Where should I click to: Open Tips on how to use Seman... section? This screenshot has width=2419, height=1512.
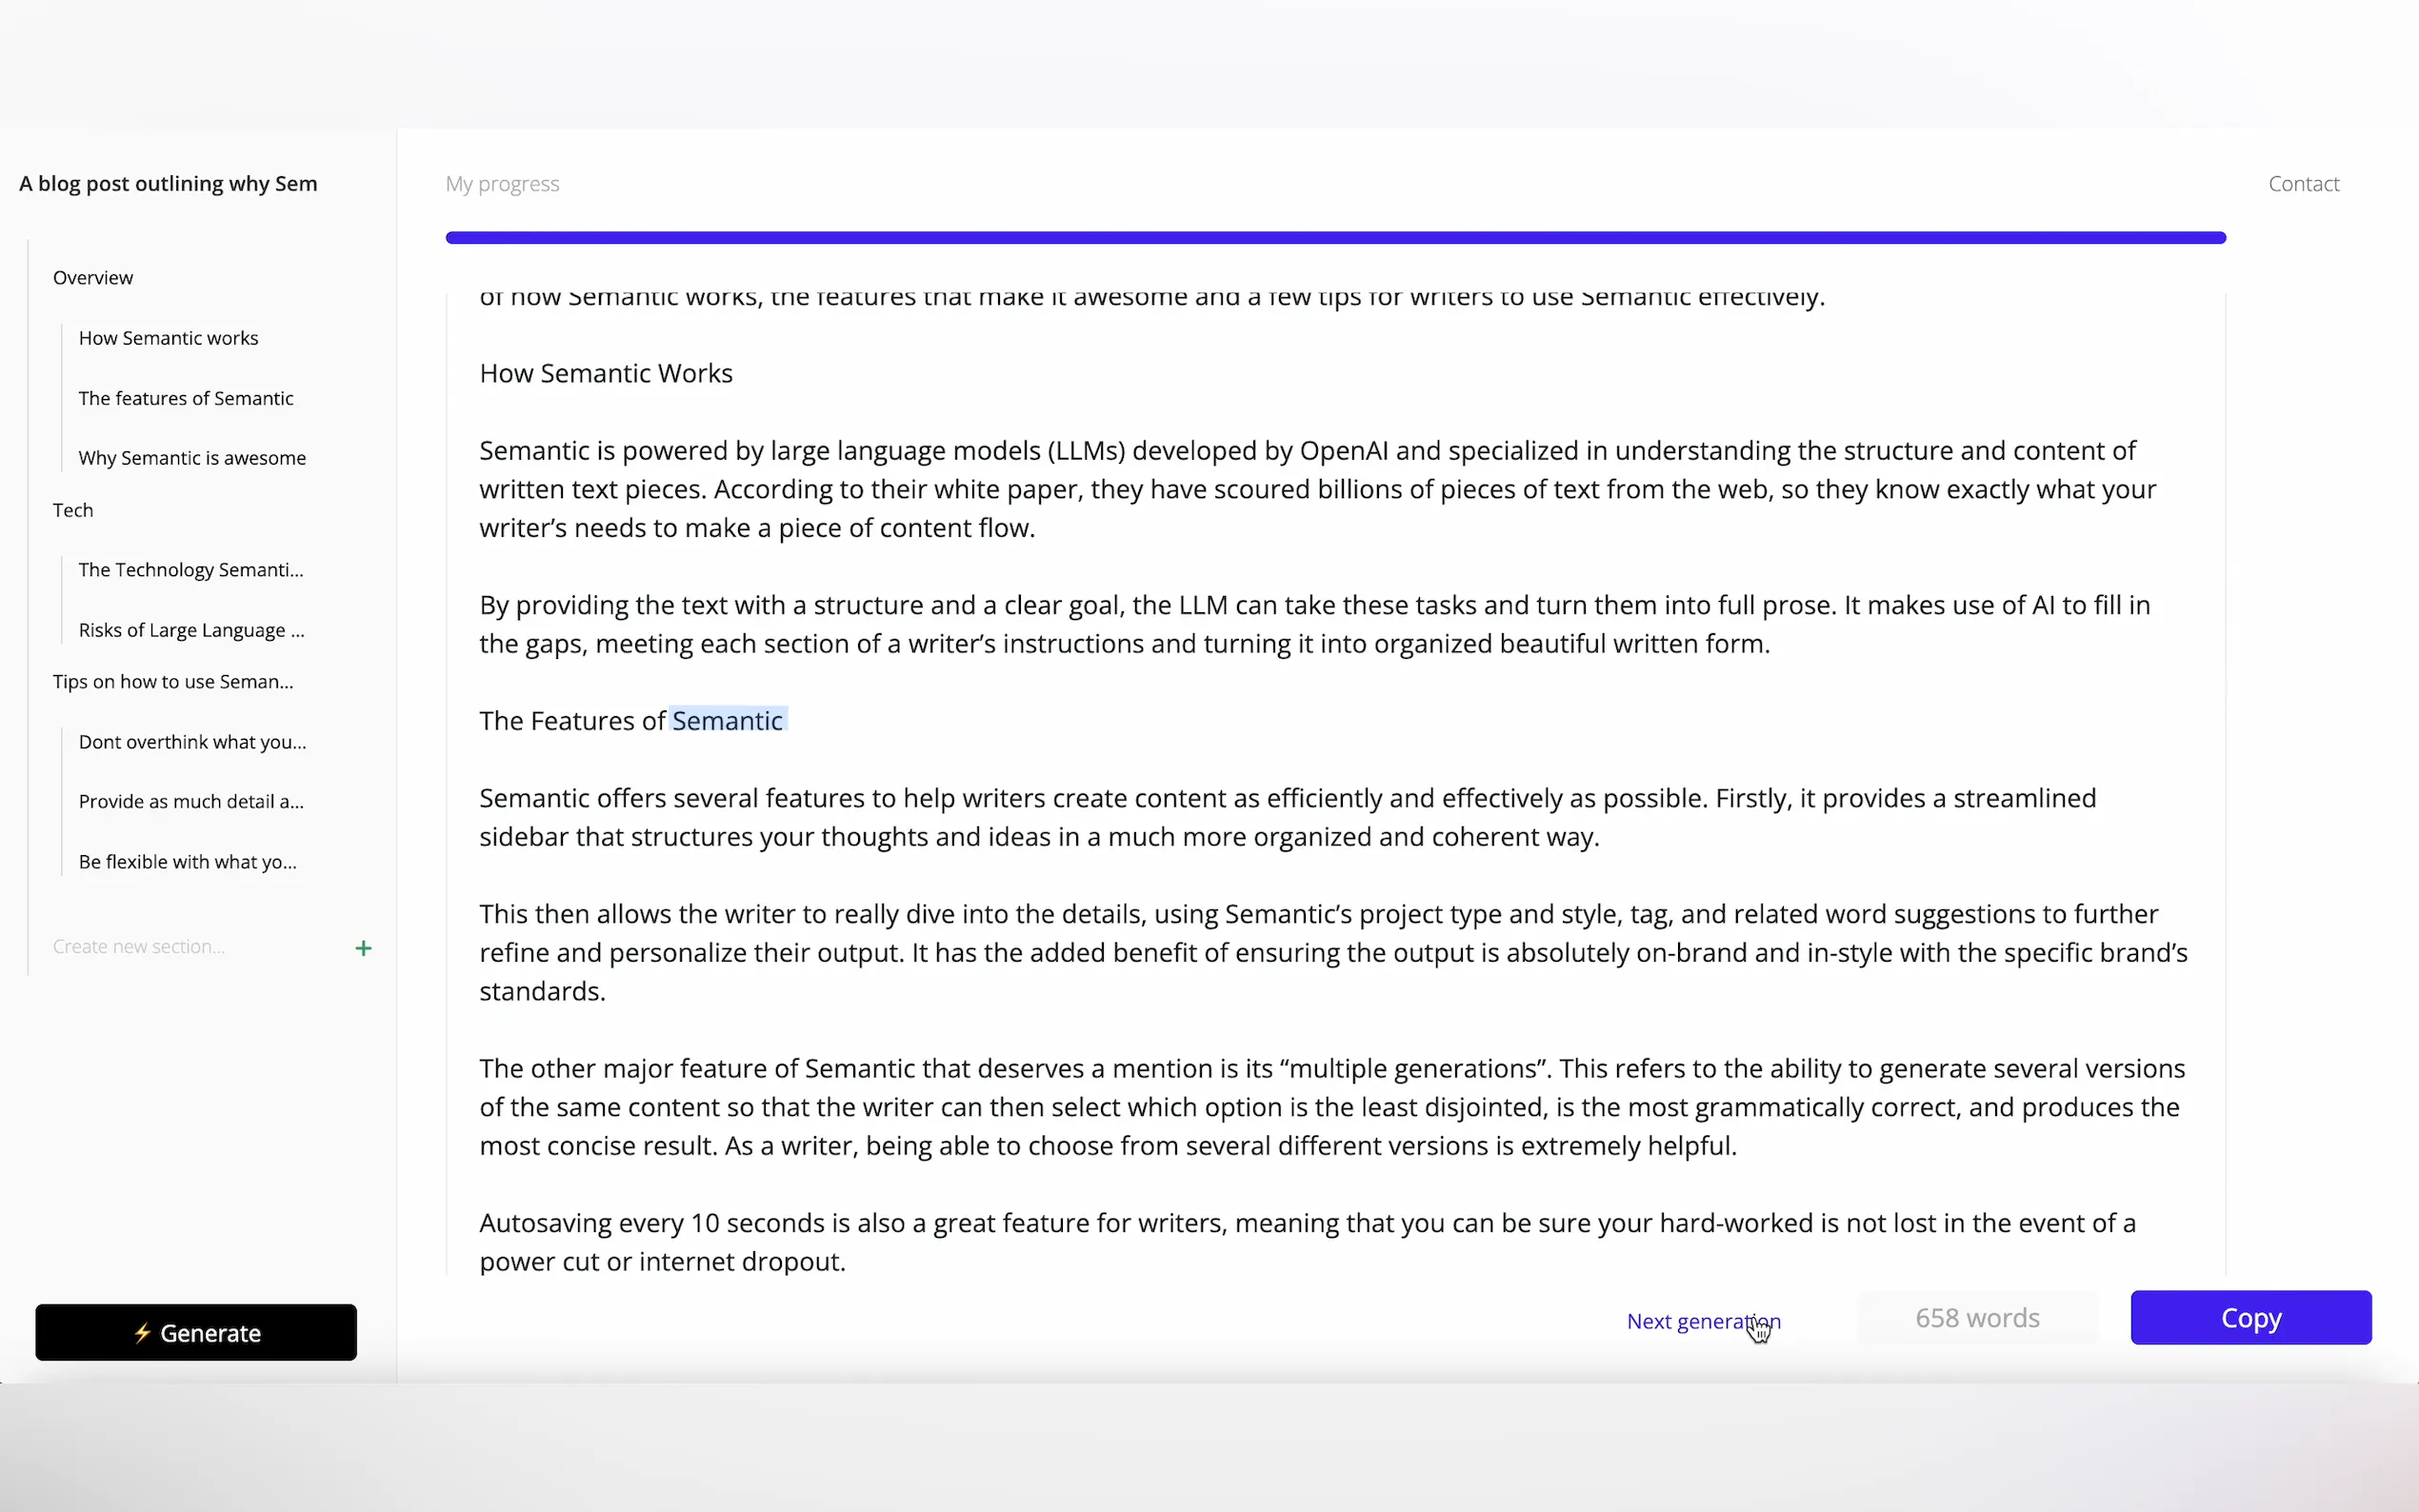173,682
